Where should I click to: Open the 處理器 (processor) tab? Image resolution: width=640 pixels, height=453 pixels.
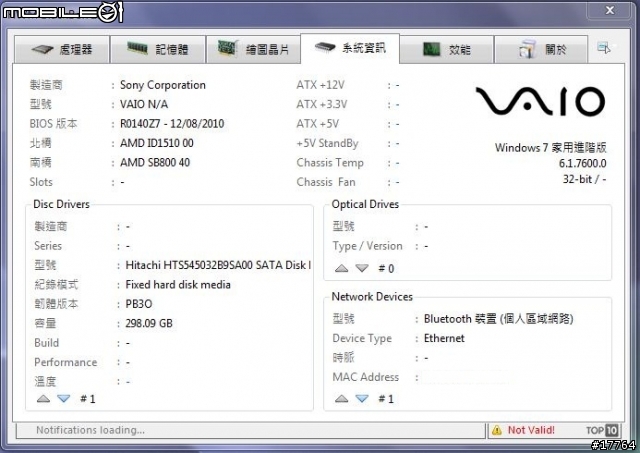[62, 49]
